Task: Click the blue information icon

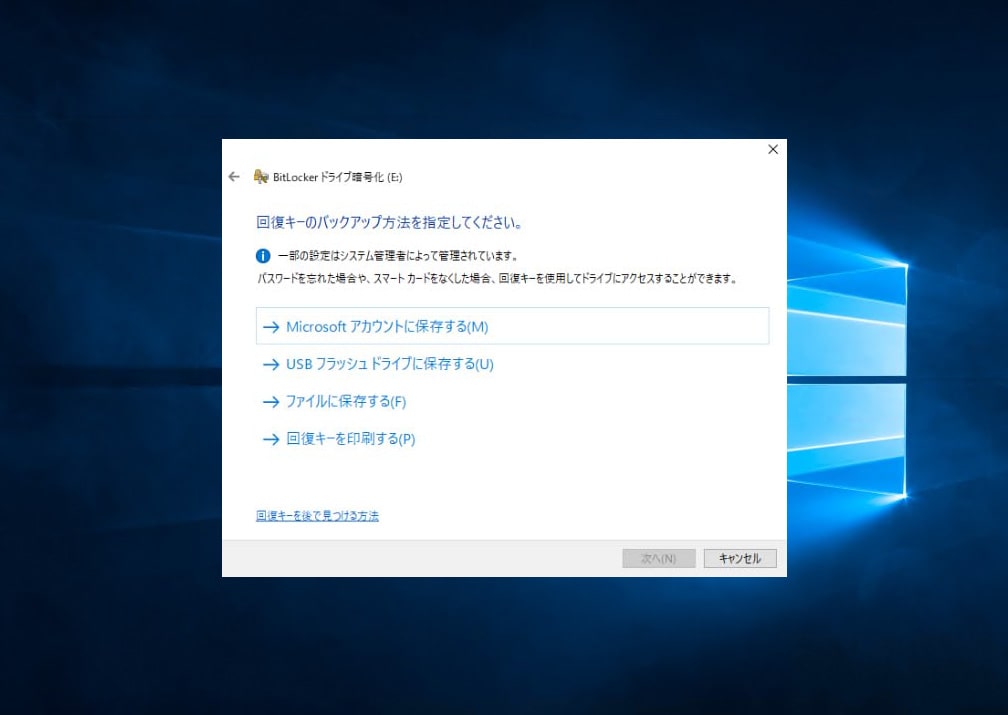Action: pos(264,256)
